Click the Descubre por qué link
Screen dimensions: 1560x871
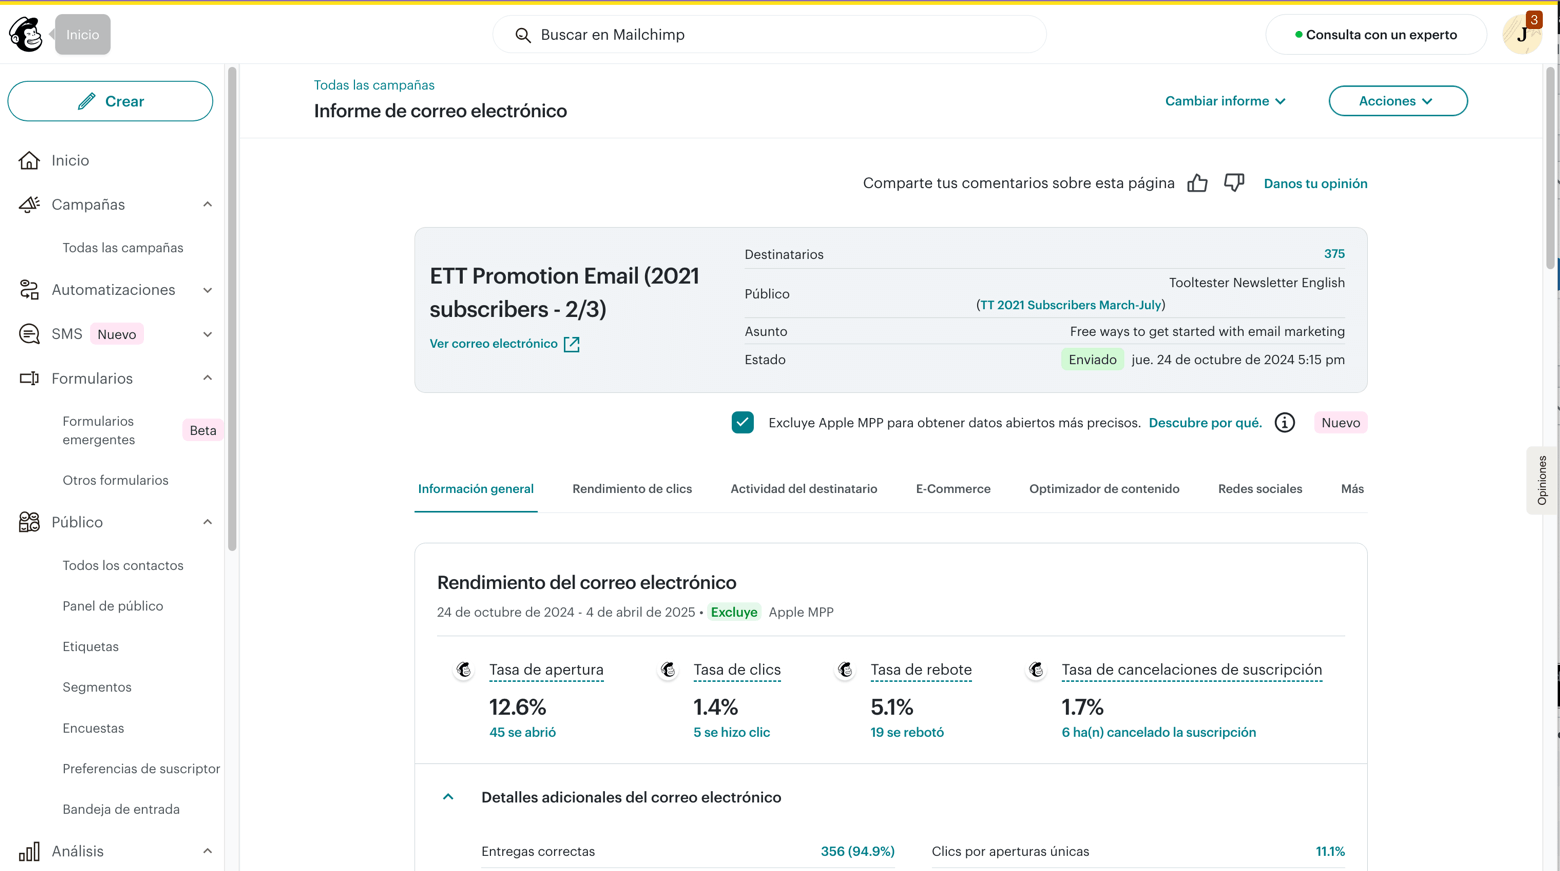pos(1205,423)
